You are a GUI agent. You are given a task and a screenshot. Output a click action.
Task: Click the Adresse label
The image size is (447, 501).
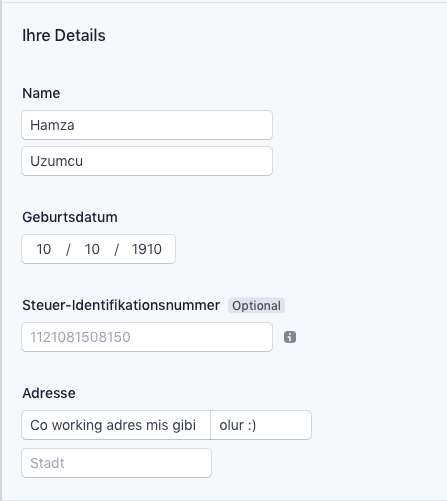tap(49, 393)
